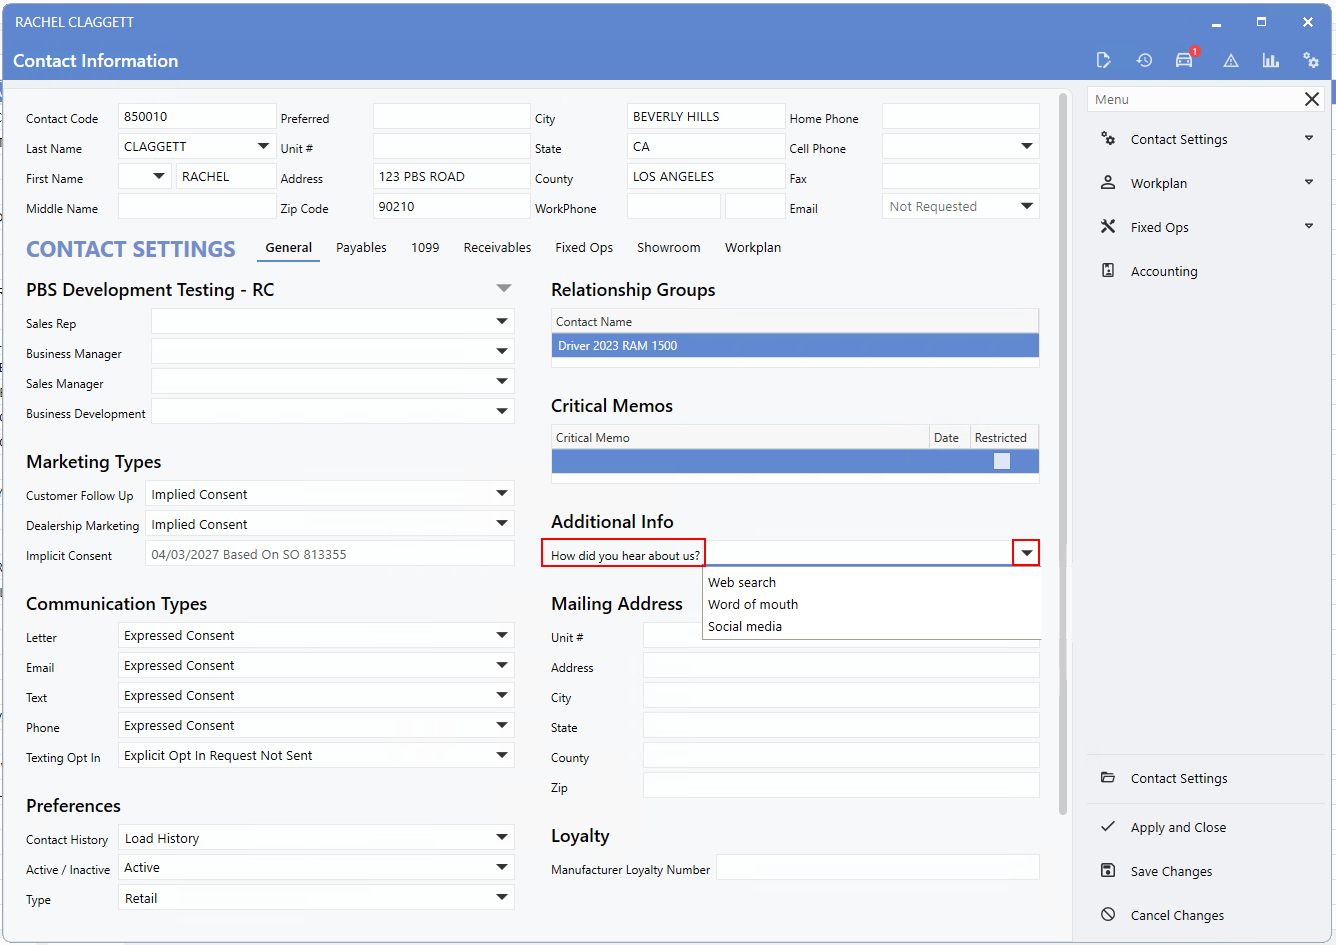
Task: Click the Address field with 123 PBS ROAD
Action: point(451,176)
